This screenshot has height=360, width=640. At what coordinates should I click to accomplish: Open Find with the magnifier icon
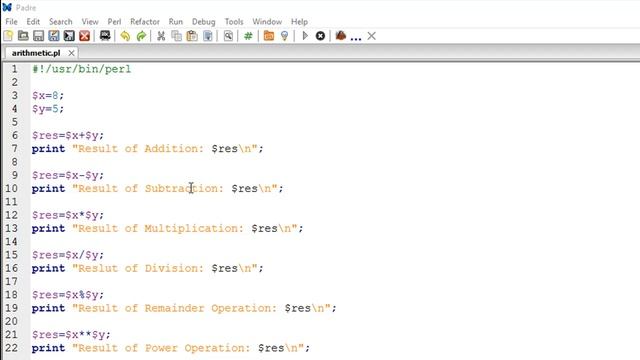(228, 36)
